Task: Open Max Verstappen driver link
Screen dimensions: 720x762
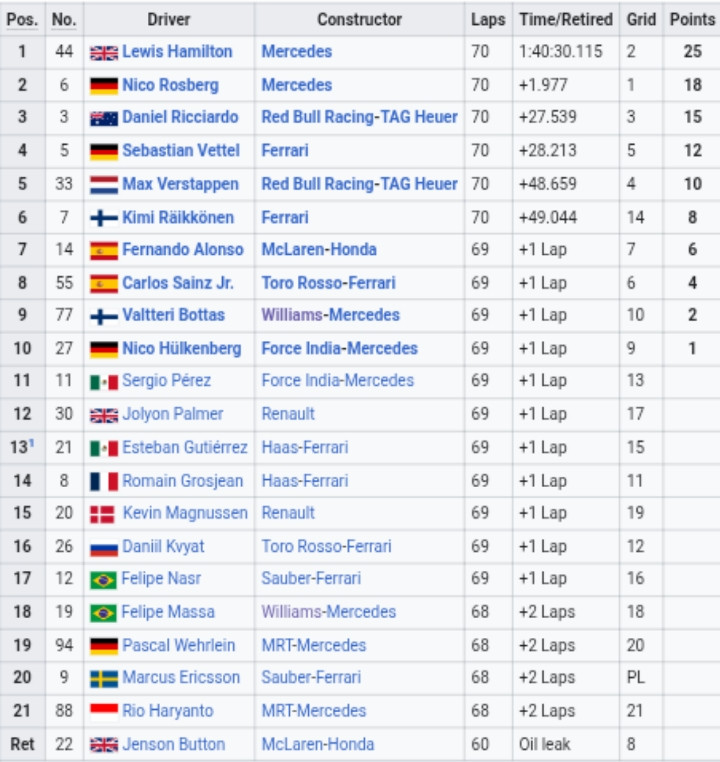Action: pyautogui.click(x=180, y=184)
